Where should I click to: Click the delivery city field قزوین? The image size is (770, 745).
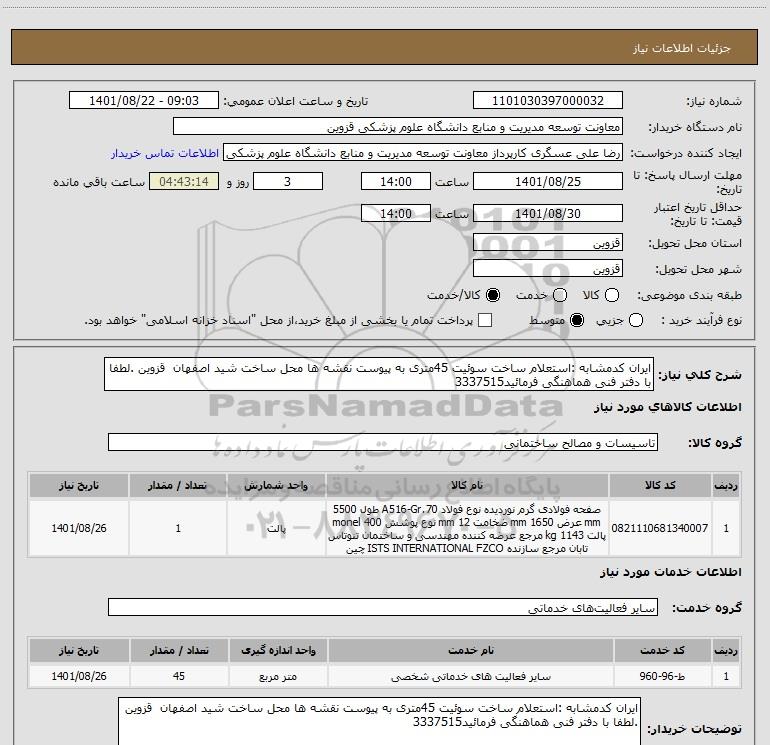(548, 269)
